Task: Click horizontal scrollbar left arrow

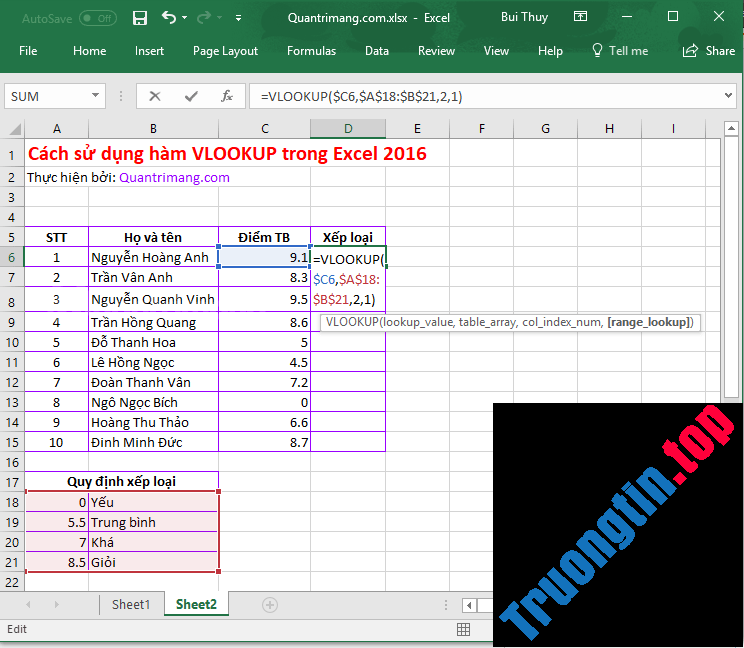Action: (x=469, y=605)
